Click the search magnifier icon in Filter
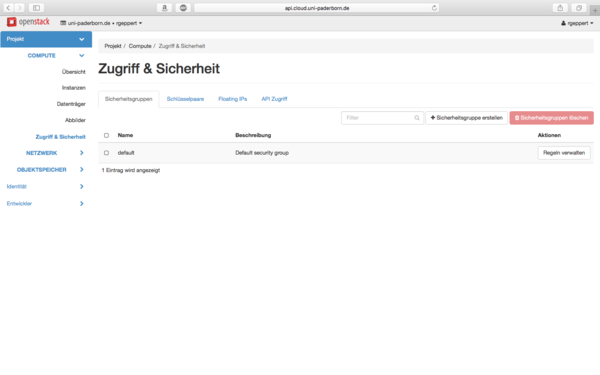This screenshot has width=600, height=375. [x=417, y=118]
